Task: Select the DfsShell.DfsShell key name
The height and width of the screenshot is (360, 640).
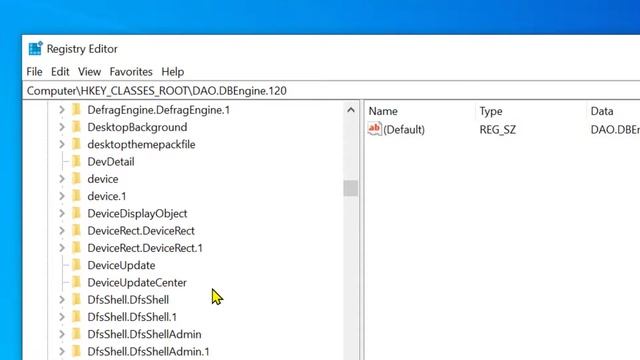Action: [128, 300]
